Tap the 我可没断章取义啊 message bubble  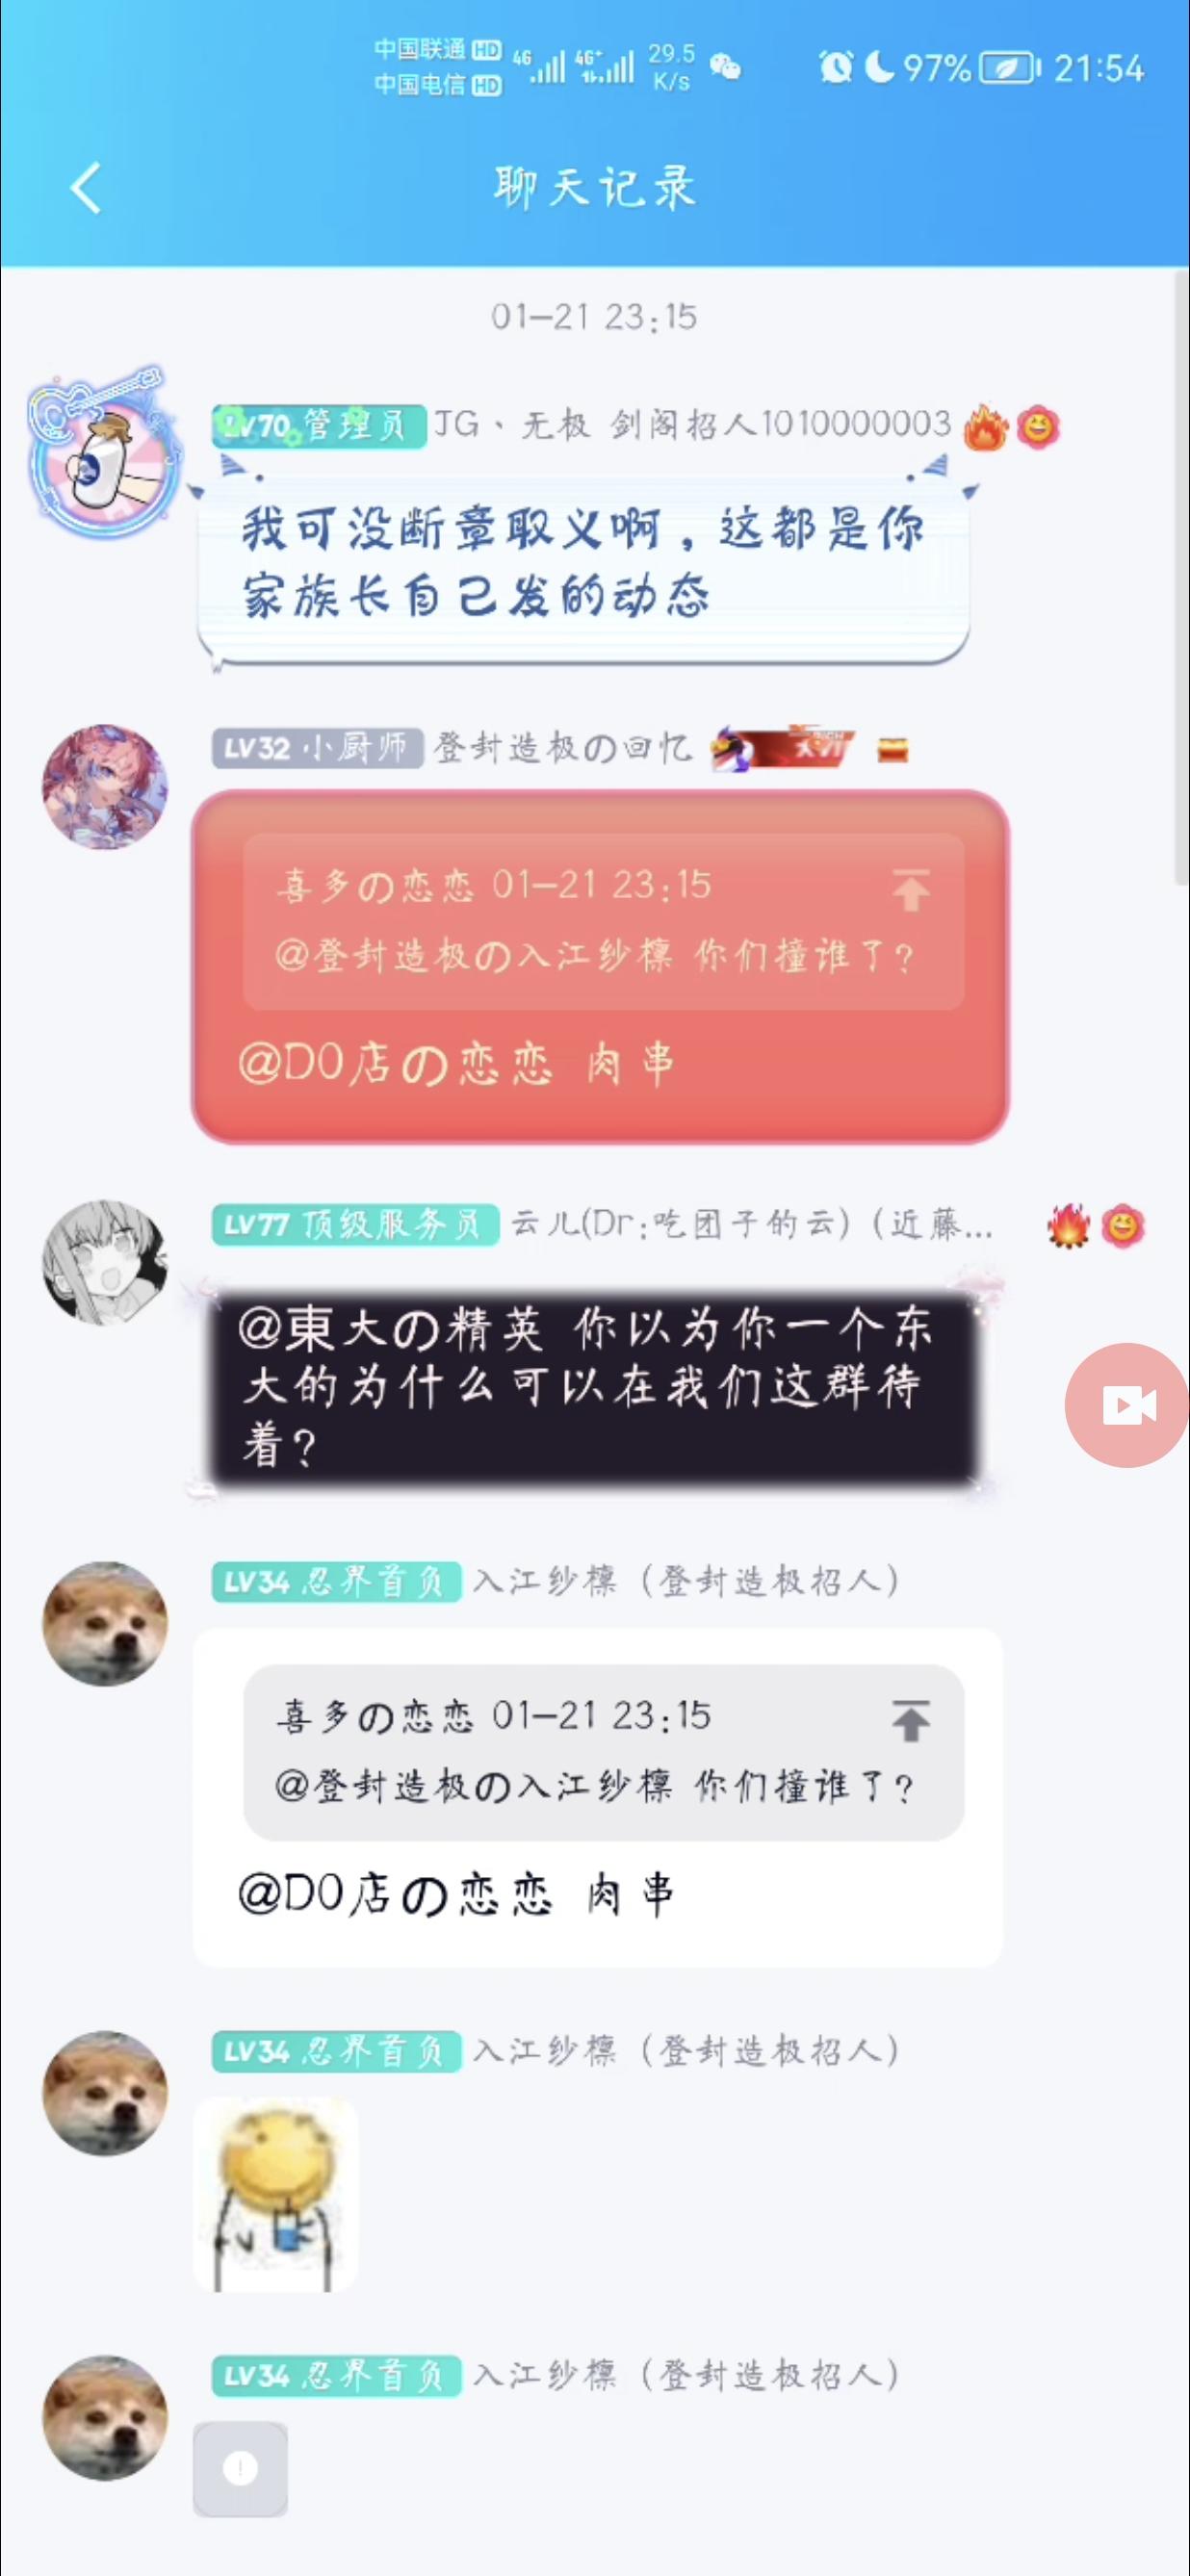(x=583, y=562)
